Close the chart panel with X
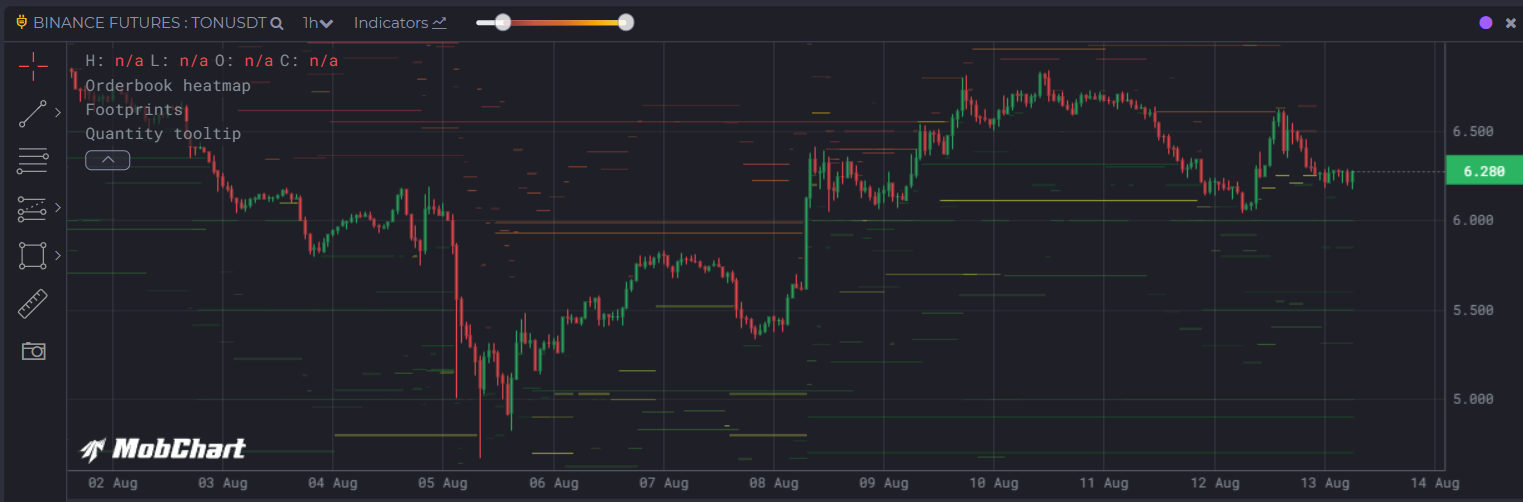The width and height of the screenshot is (1523, 502). [1510, 23]
